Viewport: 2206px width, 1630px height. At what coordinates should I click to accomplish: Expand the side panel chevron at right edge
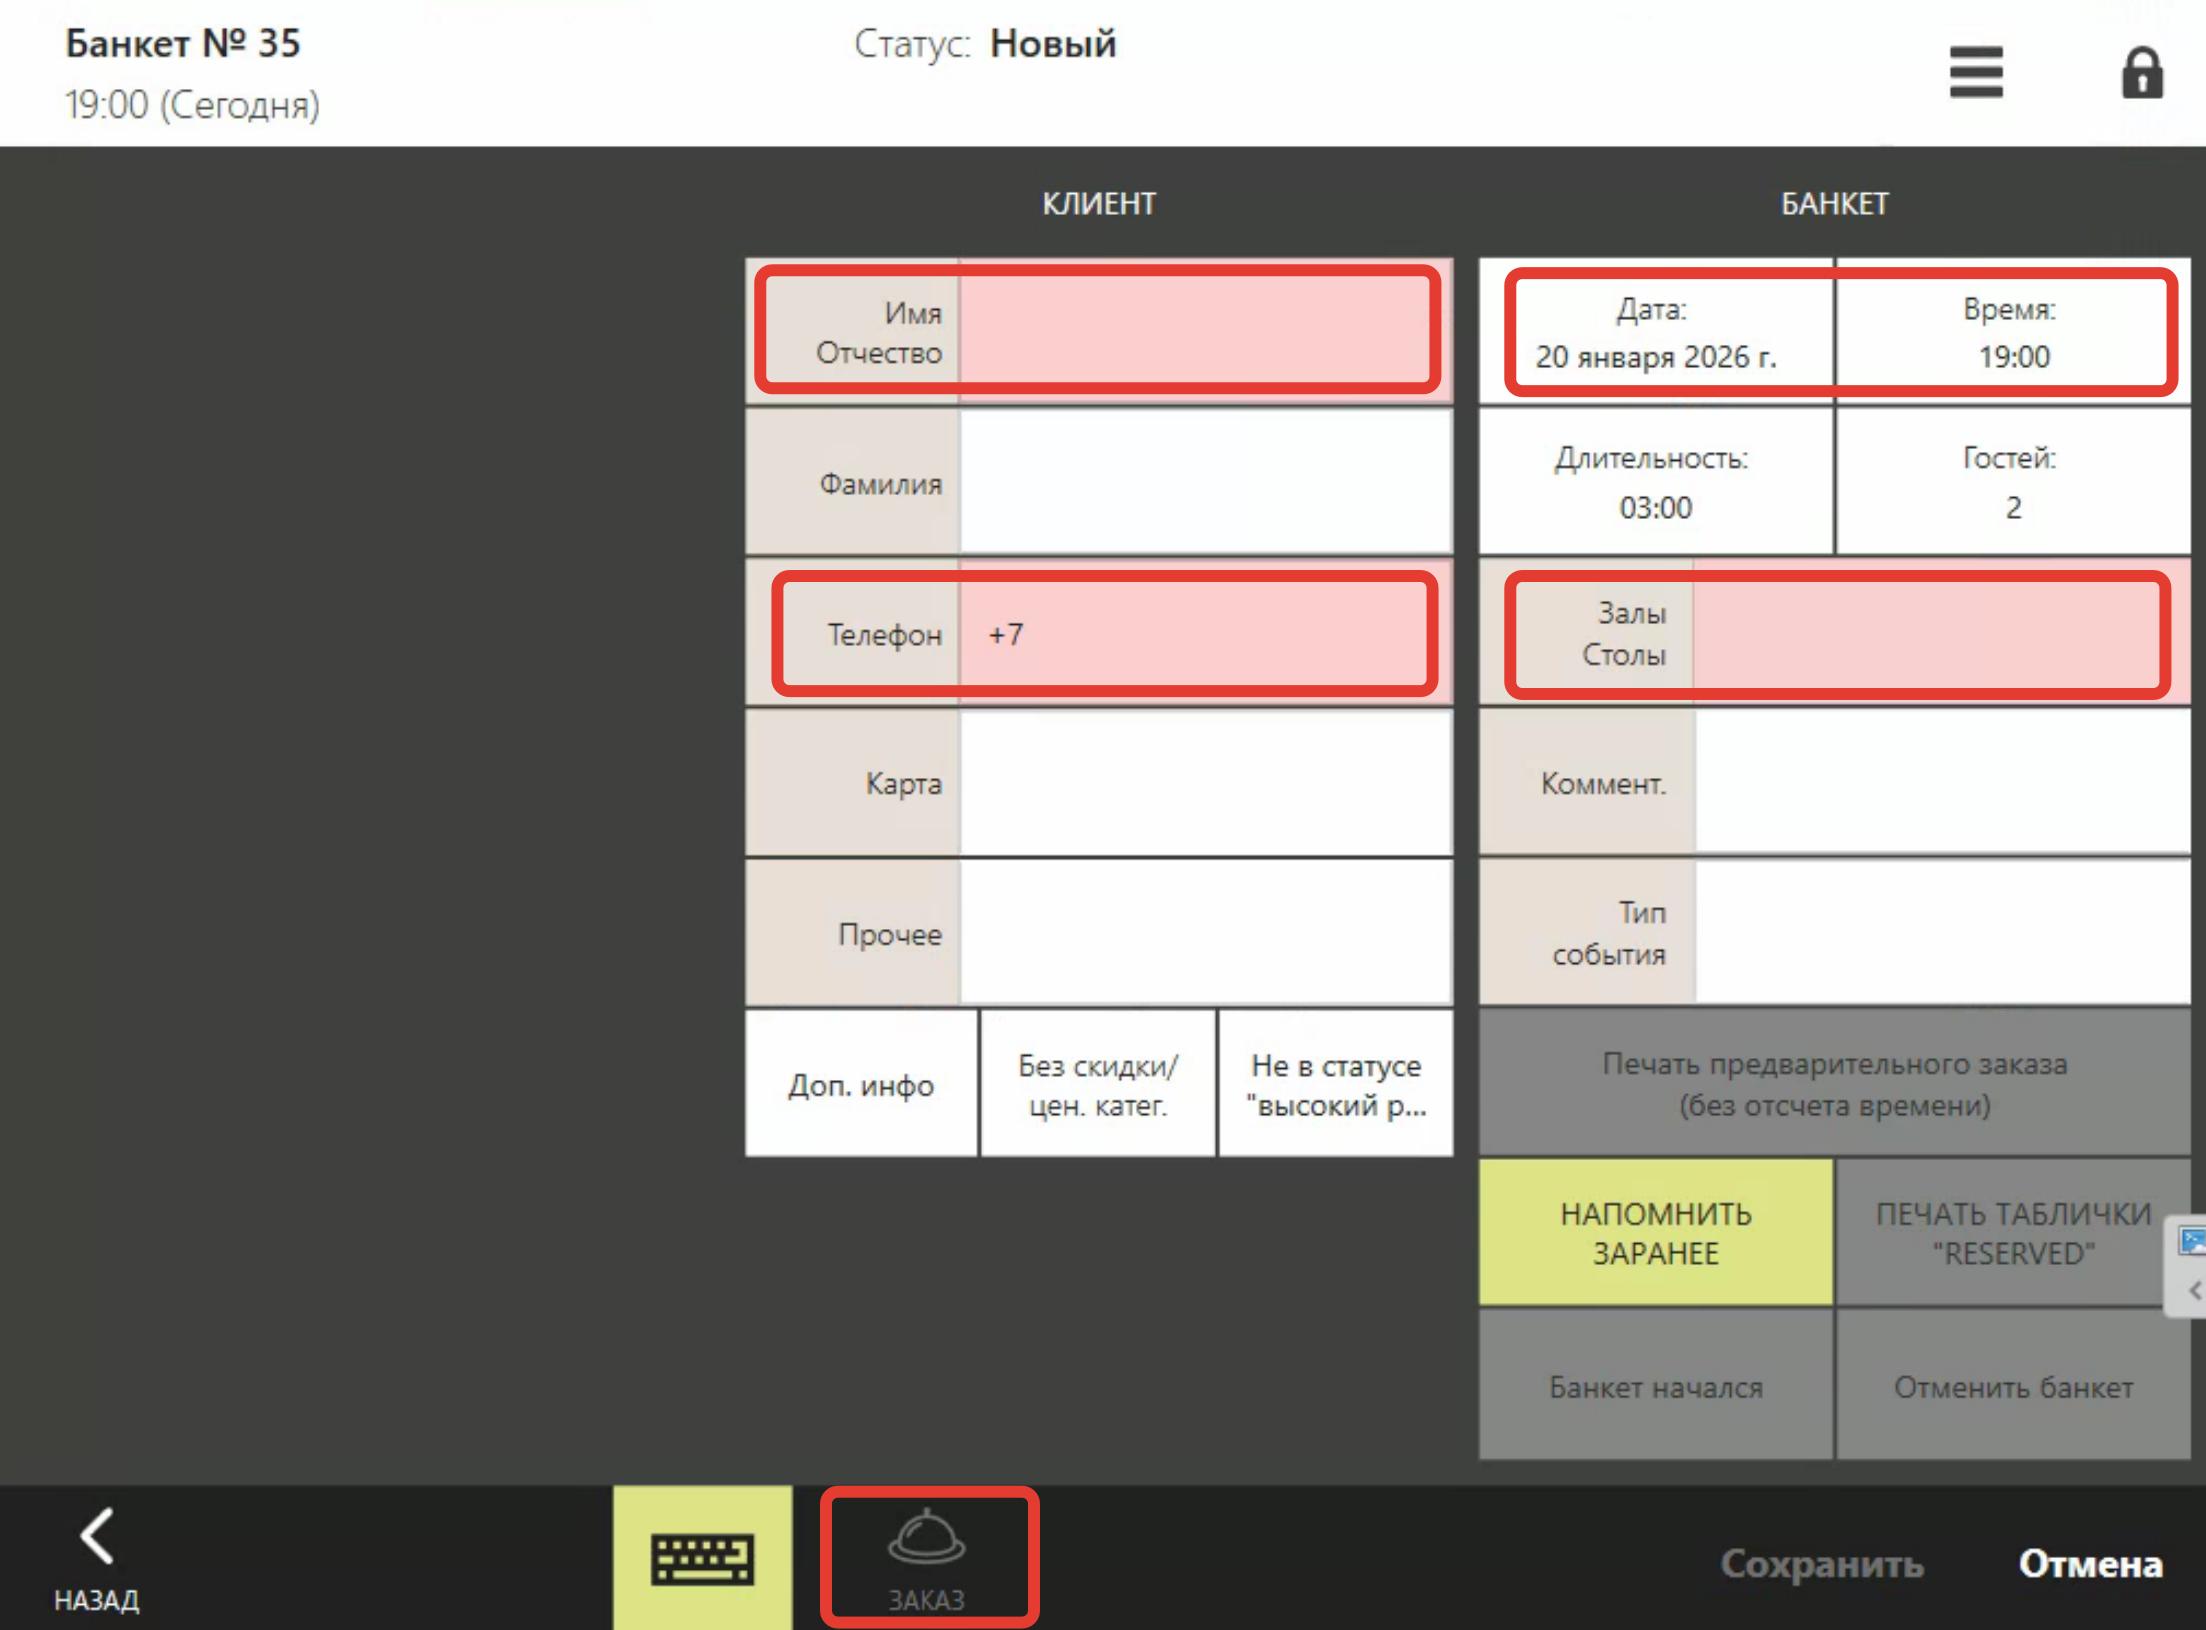(2193, 1291)
